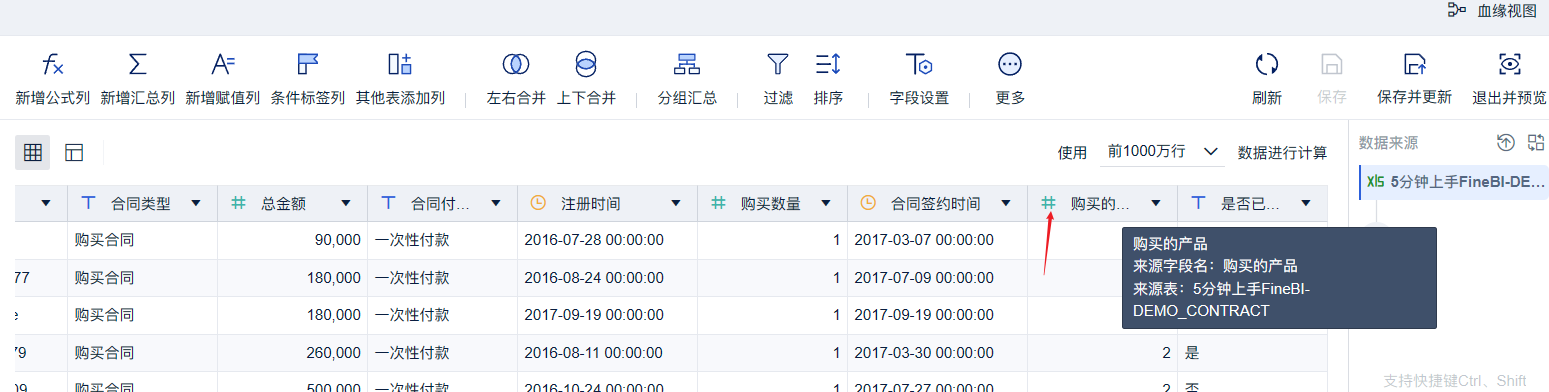This screenshot has width=1549, height=392.
Task: Click 退出并预览 exit and preview
Action: 1509,80
